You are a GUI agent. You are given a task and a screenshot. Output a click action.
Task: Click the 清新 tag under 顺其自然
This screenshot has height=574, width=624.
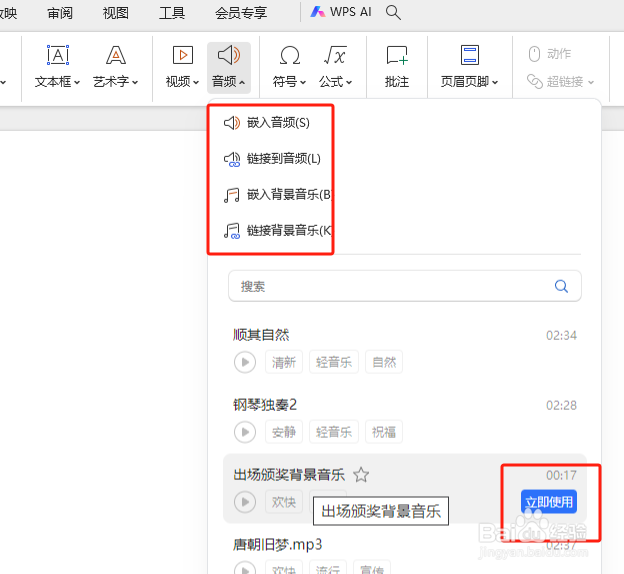coord(284,362)
